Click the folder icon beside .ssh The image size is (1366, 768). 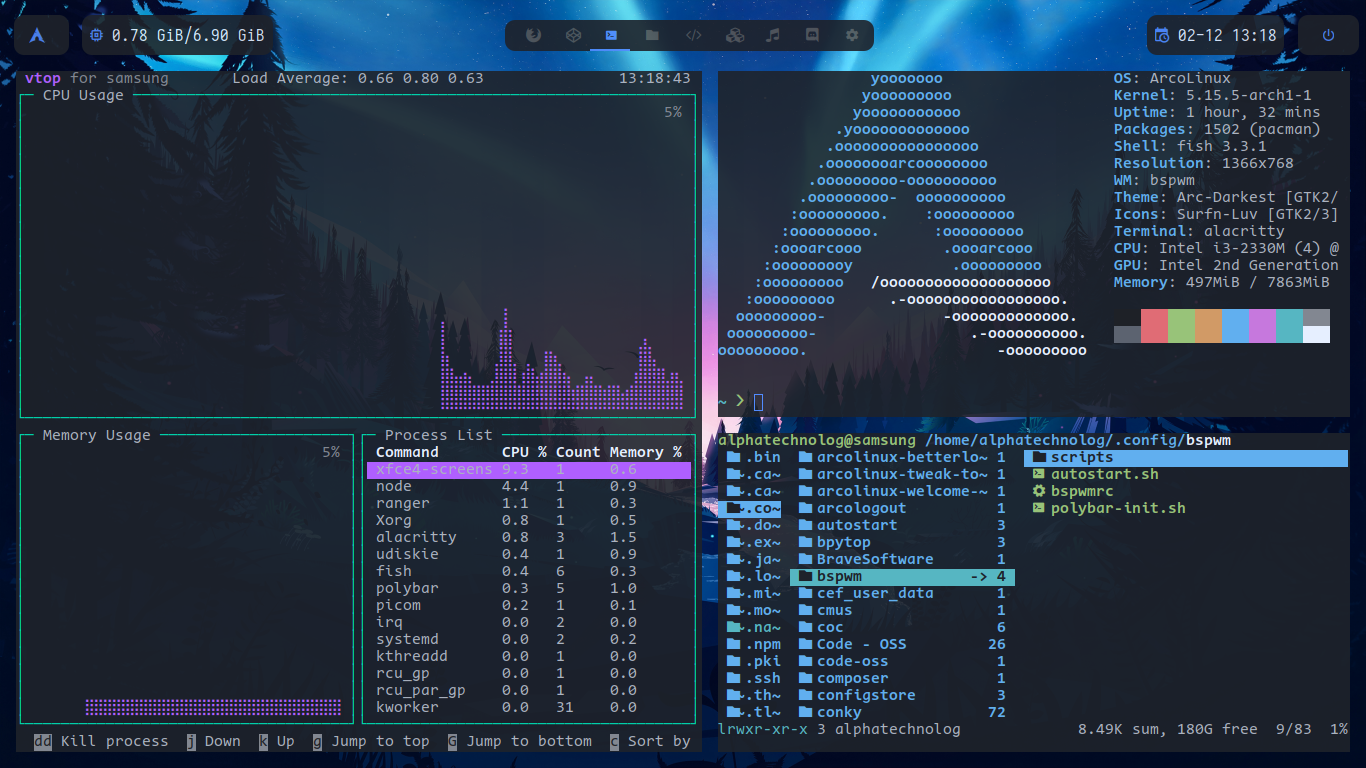733,678
